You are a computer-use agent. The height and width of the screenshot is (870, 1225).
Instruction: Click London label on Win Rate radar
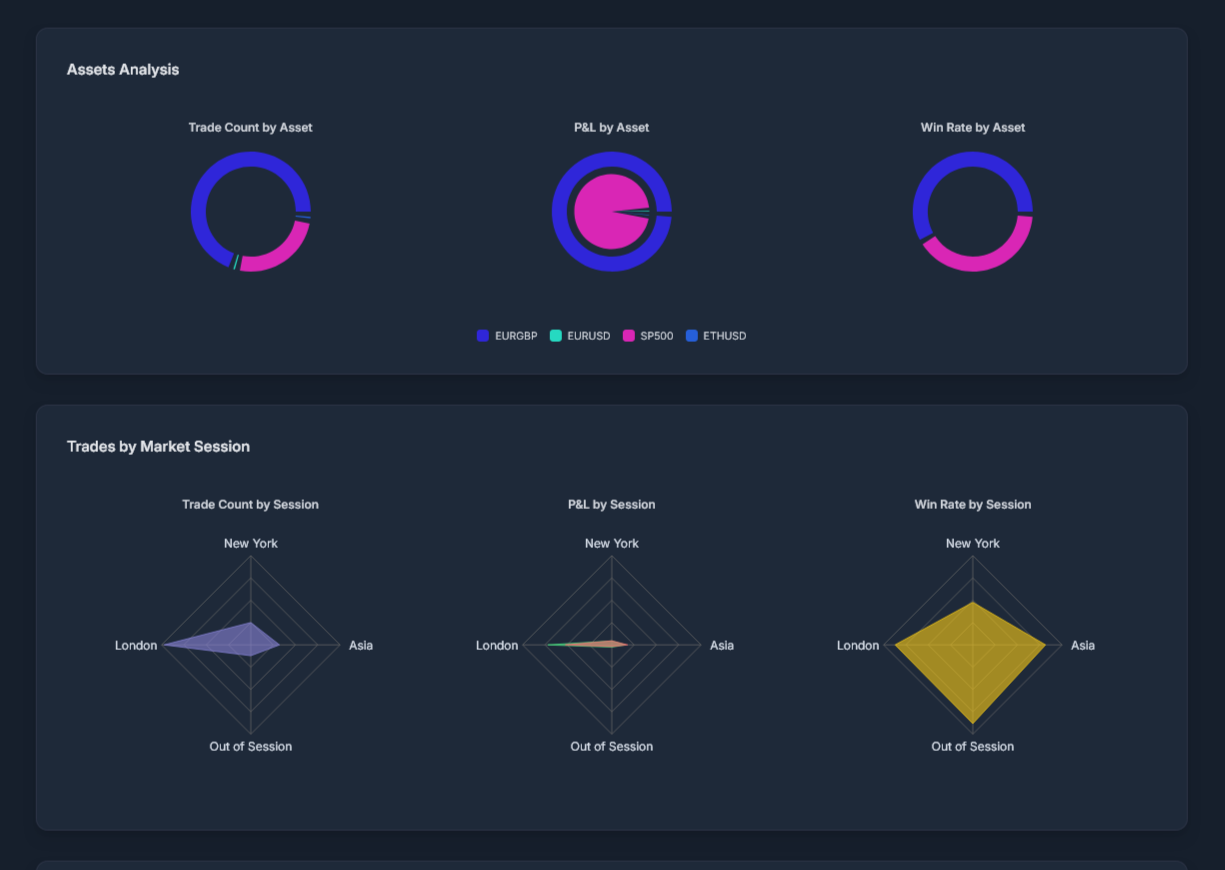[858, 645]
